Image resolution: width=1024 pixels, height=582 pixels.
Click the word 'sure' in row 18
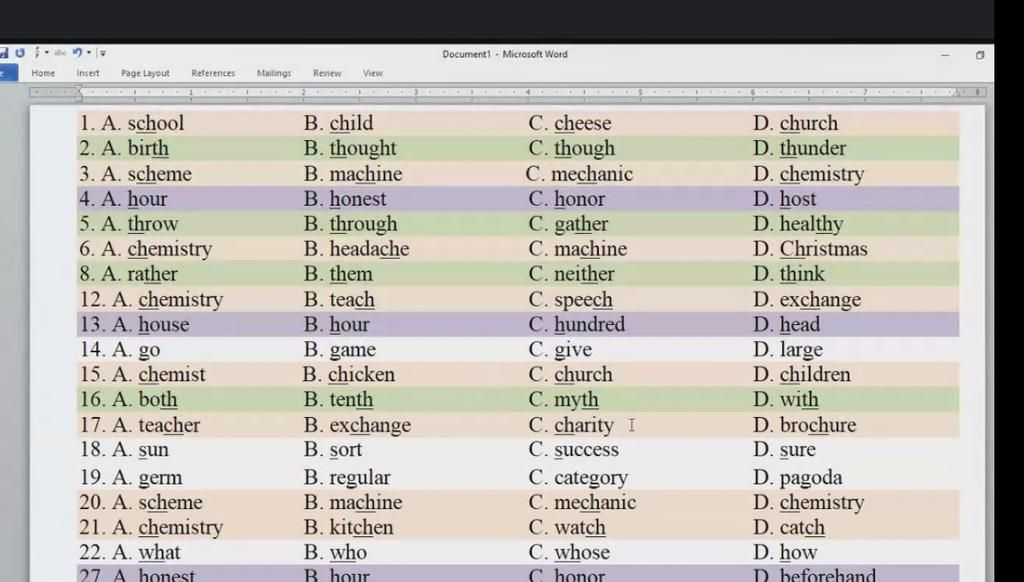[x=797, y=449]
